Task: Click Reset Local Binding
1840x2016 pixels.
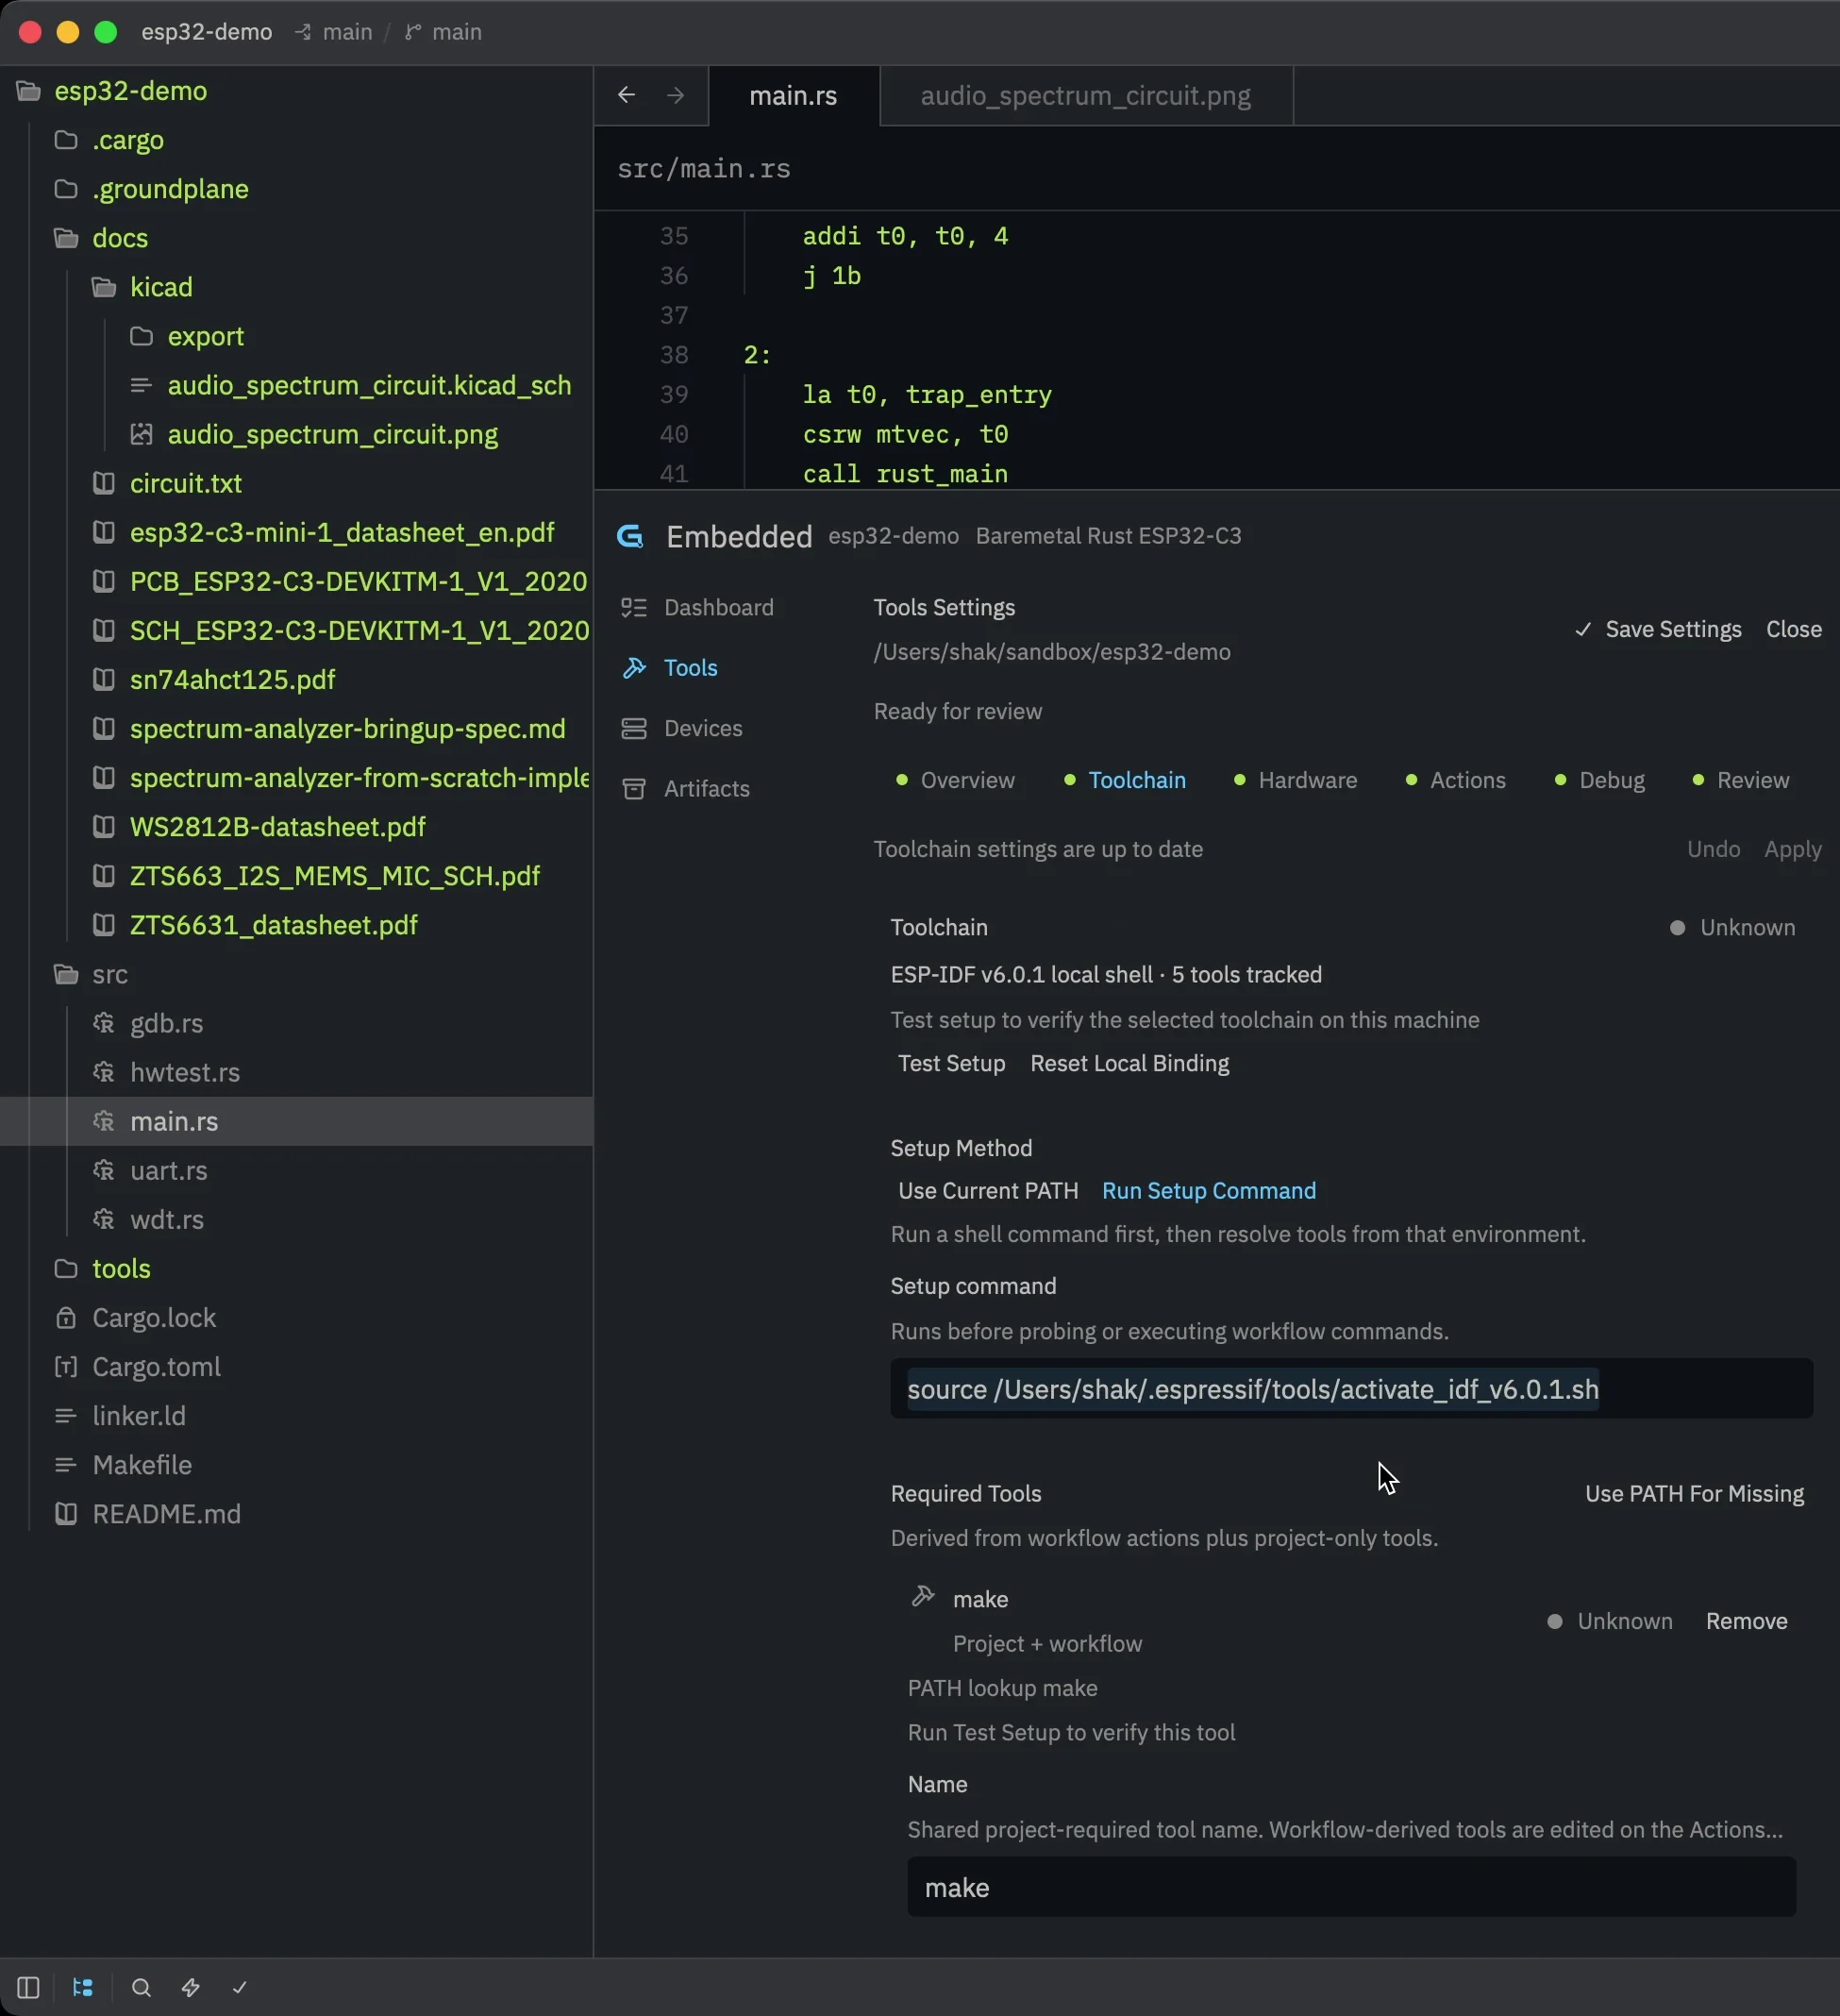Action: tap(1129, 1063)
